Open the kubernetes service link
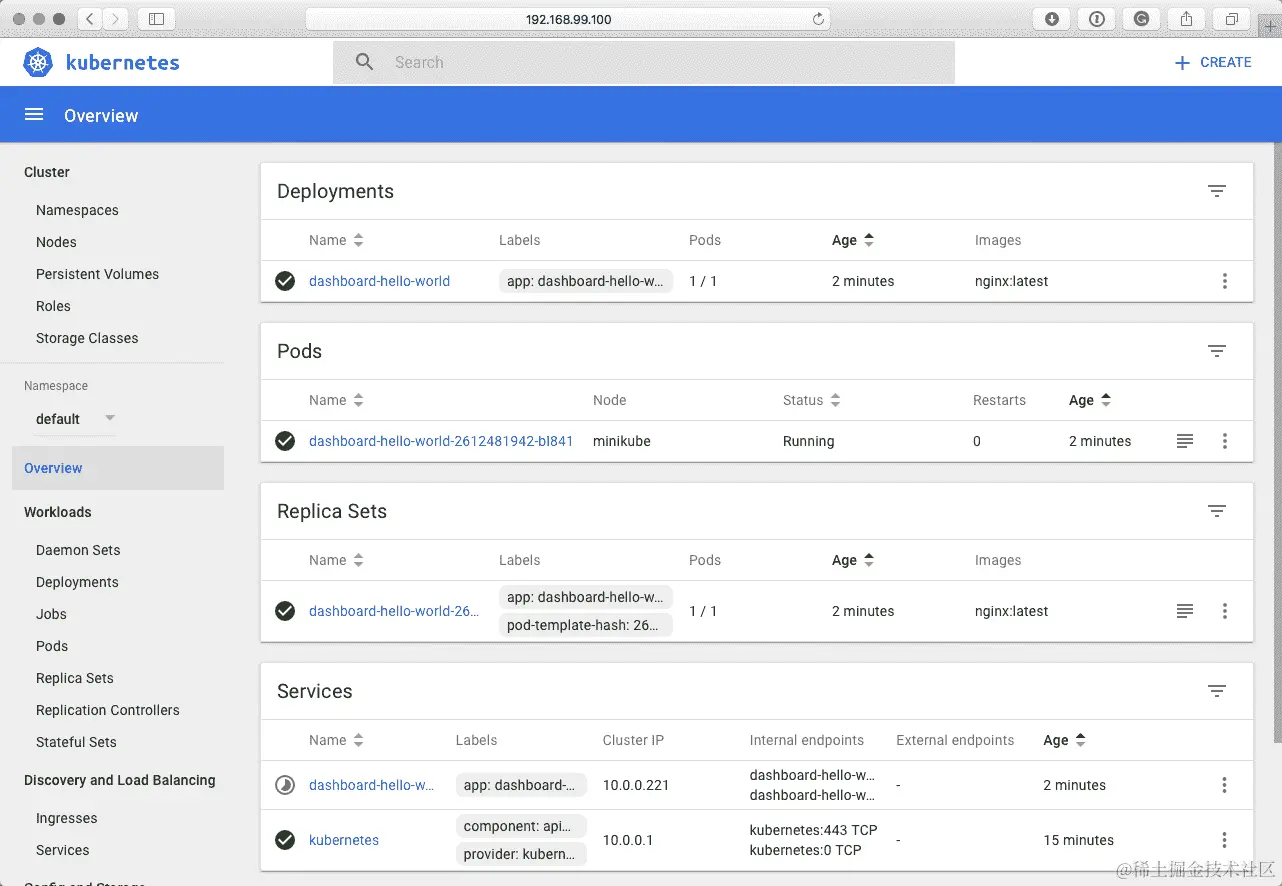 point(344,840)
